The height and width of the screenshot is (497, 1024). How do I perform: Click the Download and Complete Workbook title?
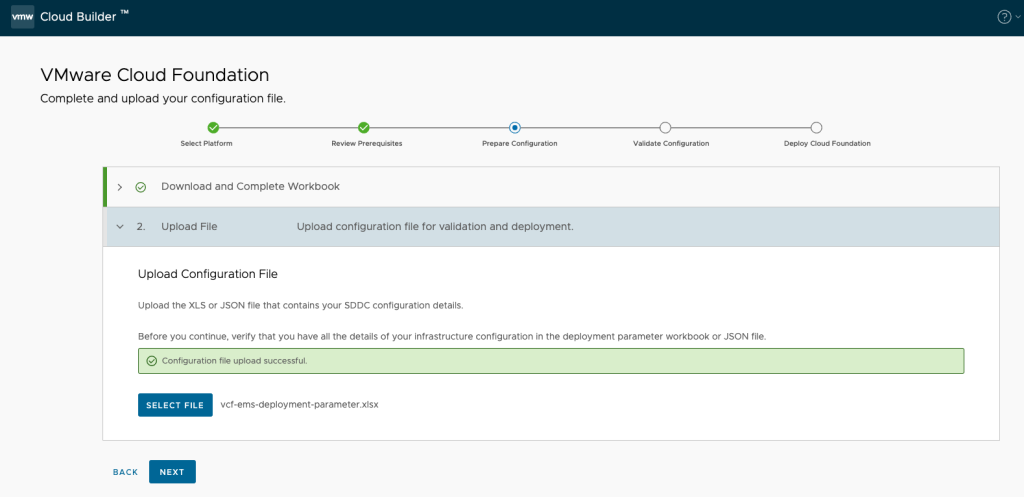tap(250, 186)
